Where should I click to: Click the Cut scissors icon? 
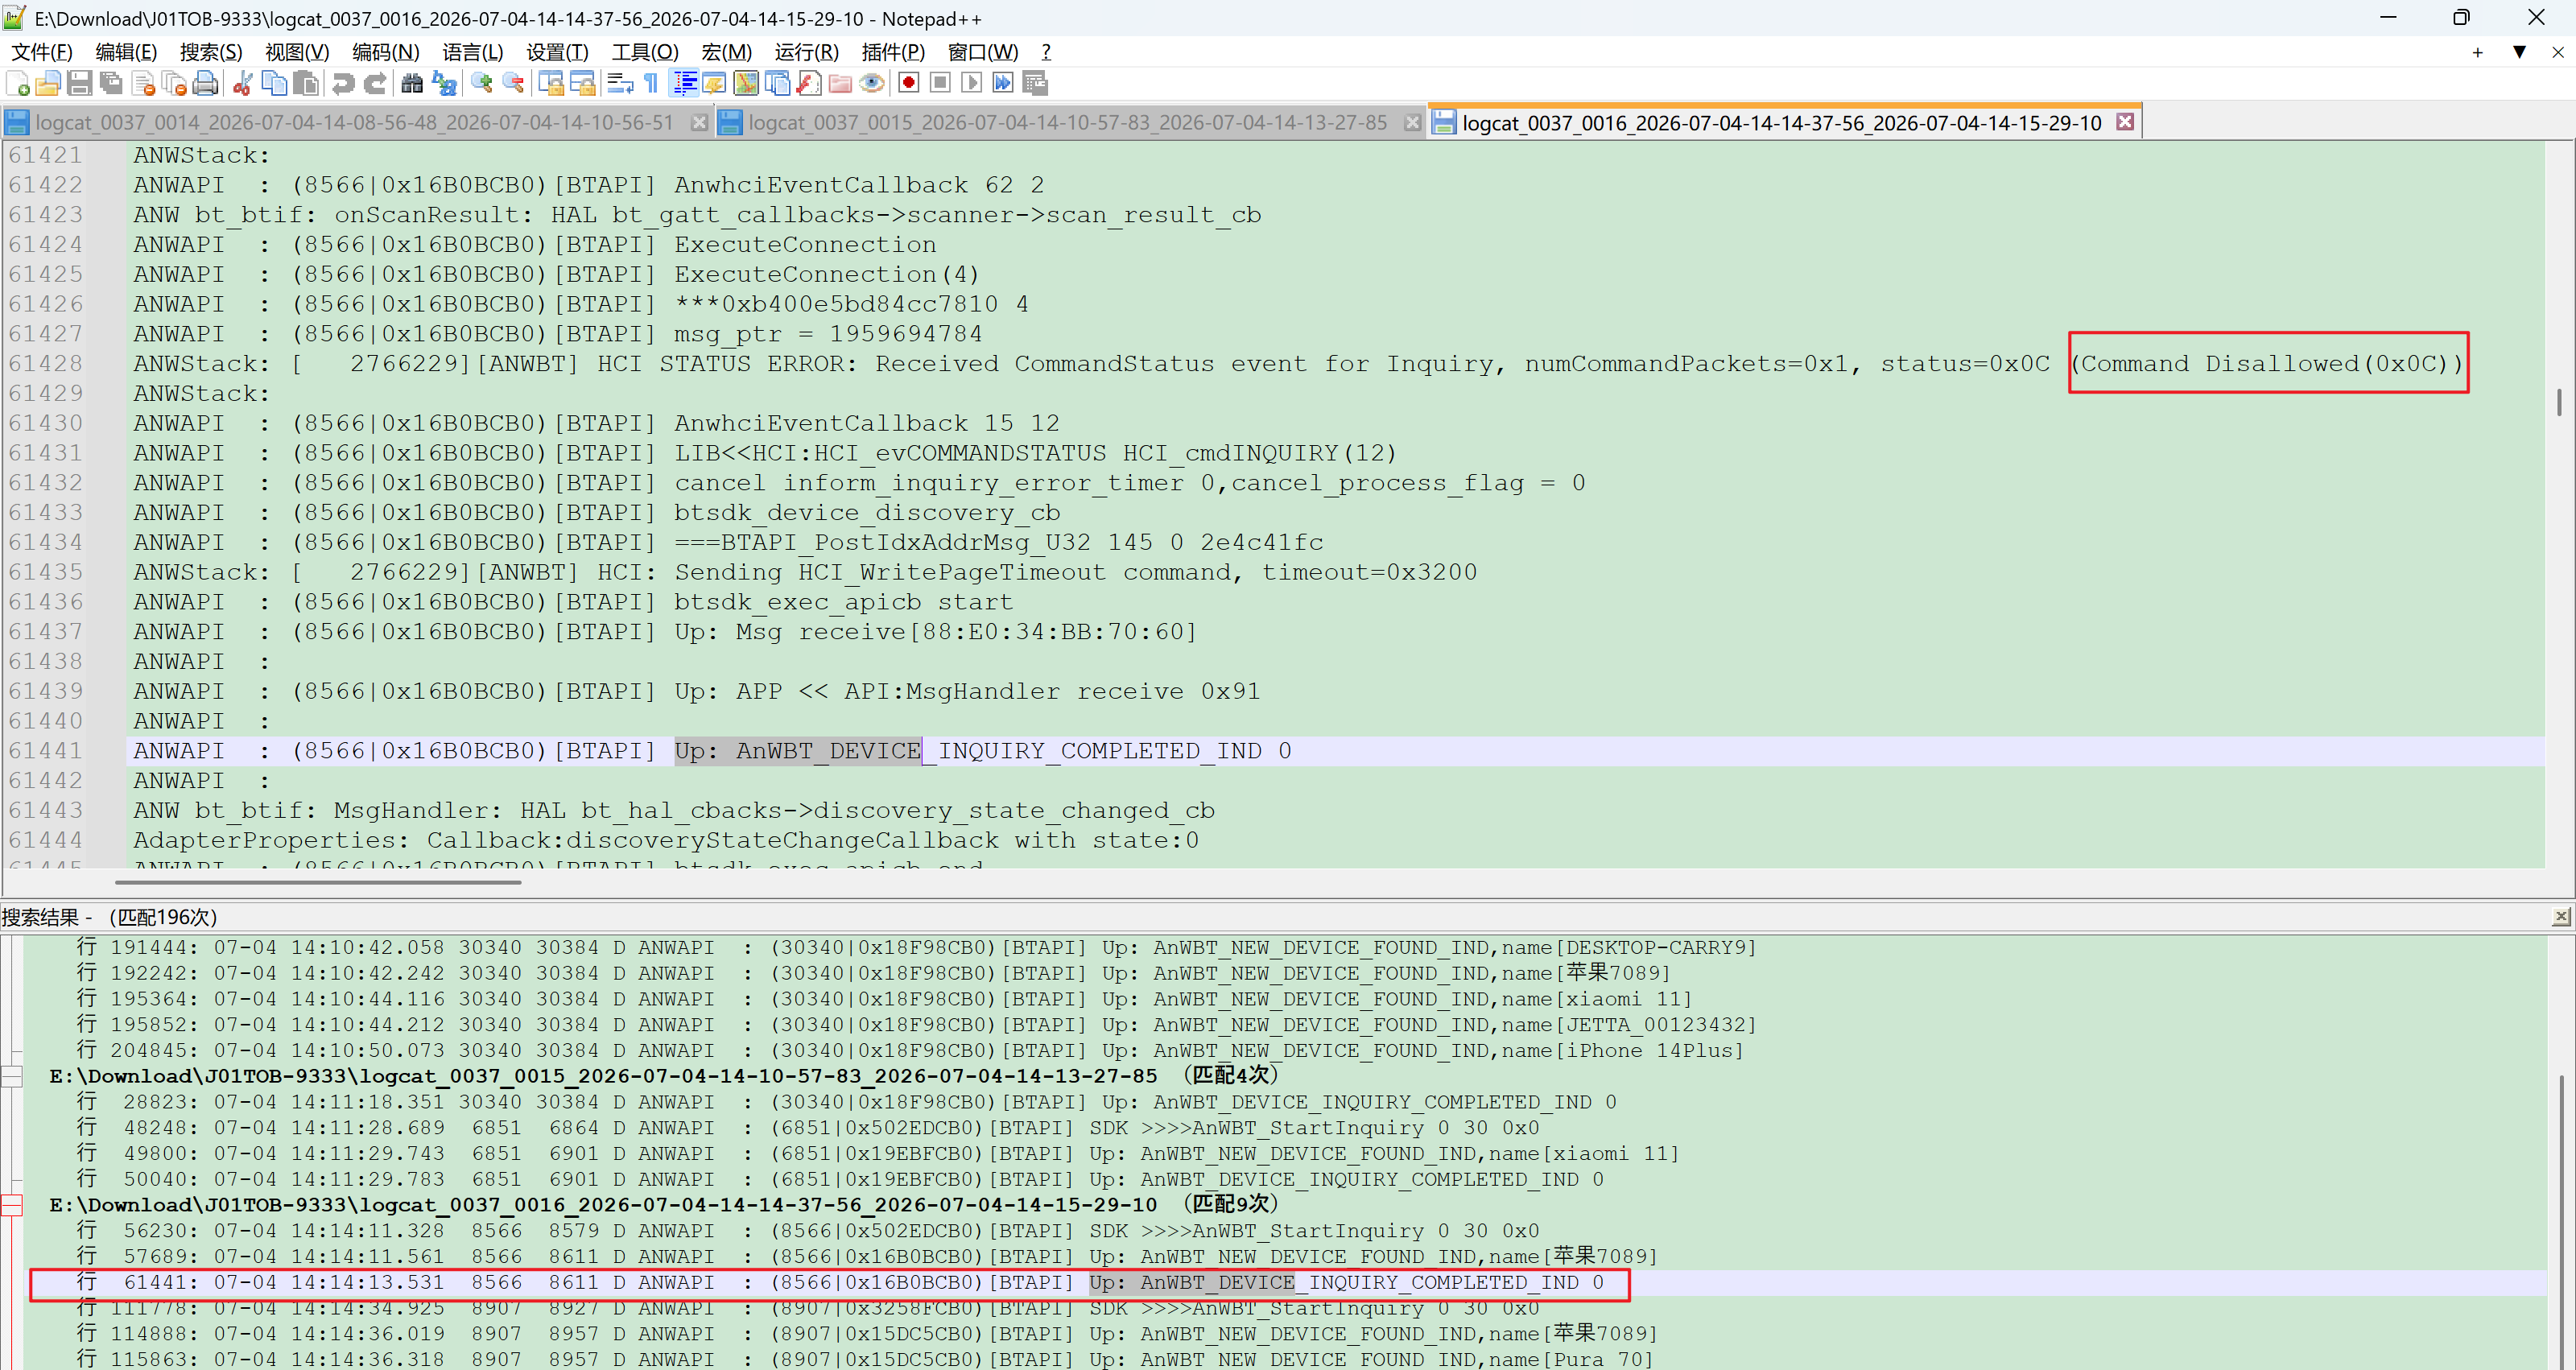[242, 83]
